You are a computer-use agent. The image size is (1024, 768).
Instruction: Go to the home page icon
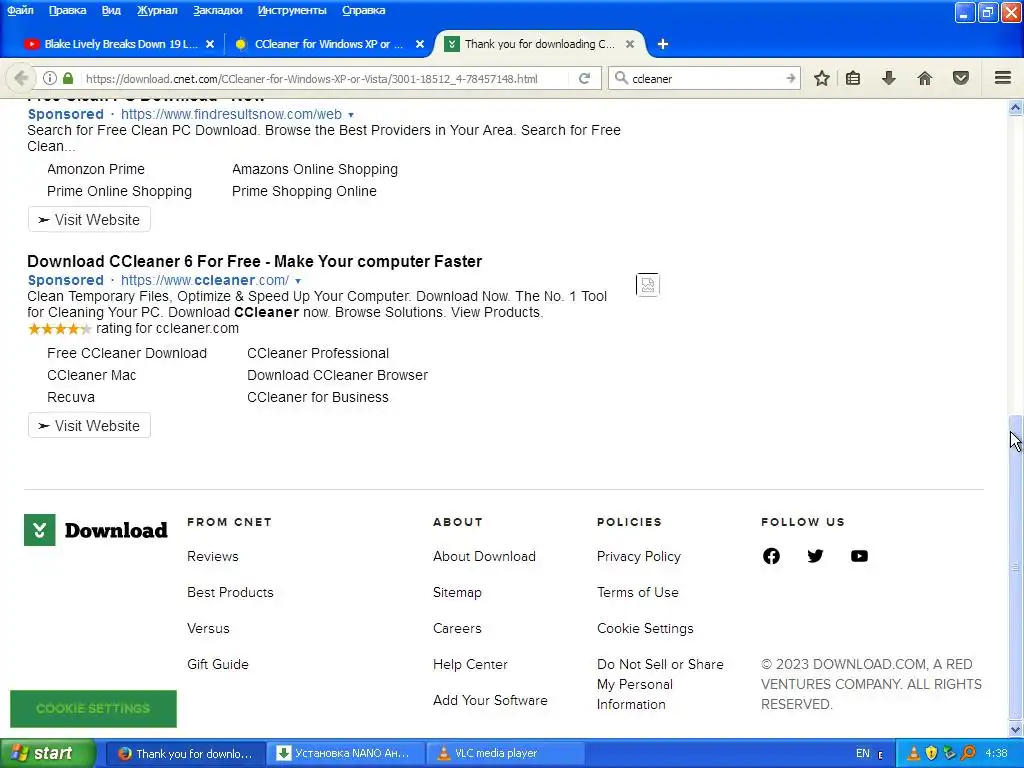pos(925,78)
